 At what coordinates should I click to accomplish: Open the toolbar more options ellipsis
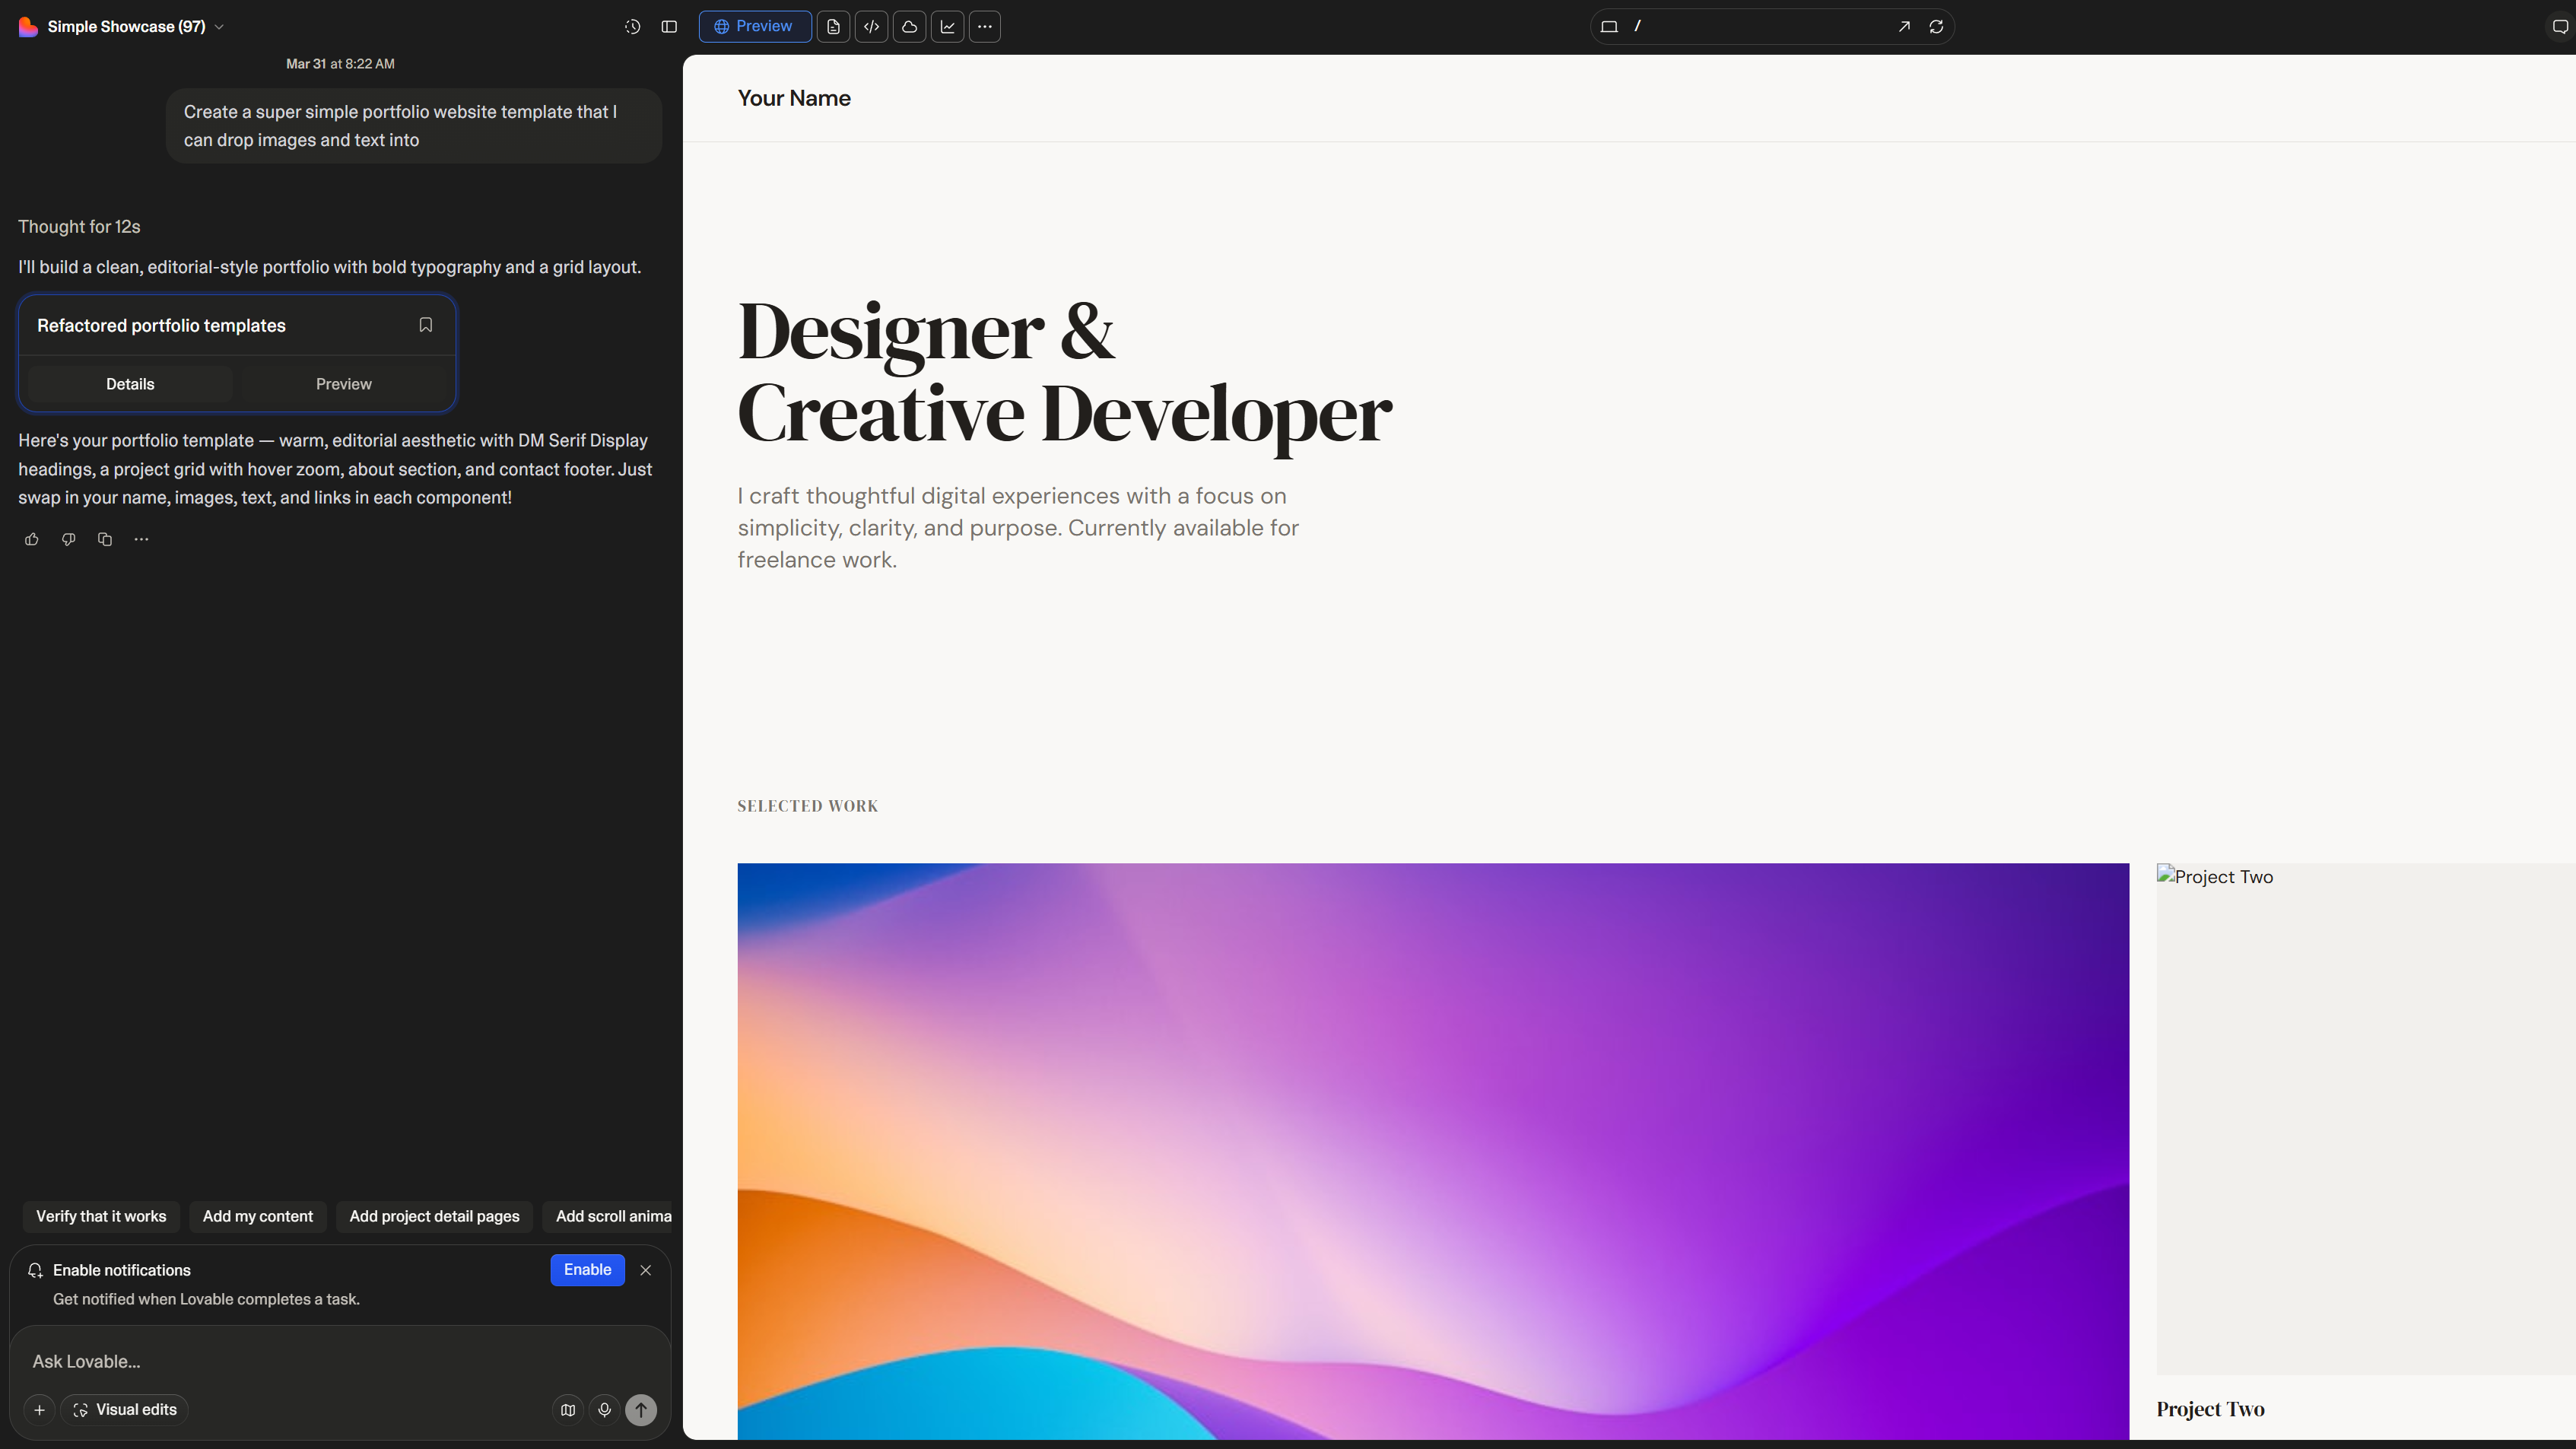[x=985, y=27]
